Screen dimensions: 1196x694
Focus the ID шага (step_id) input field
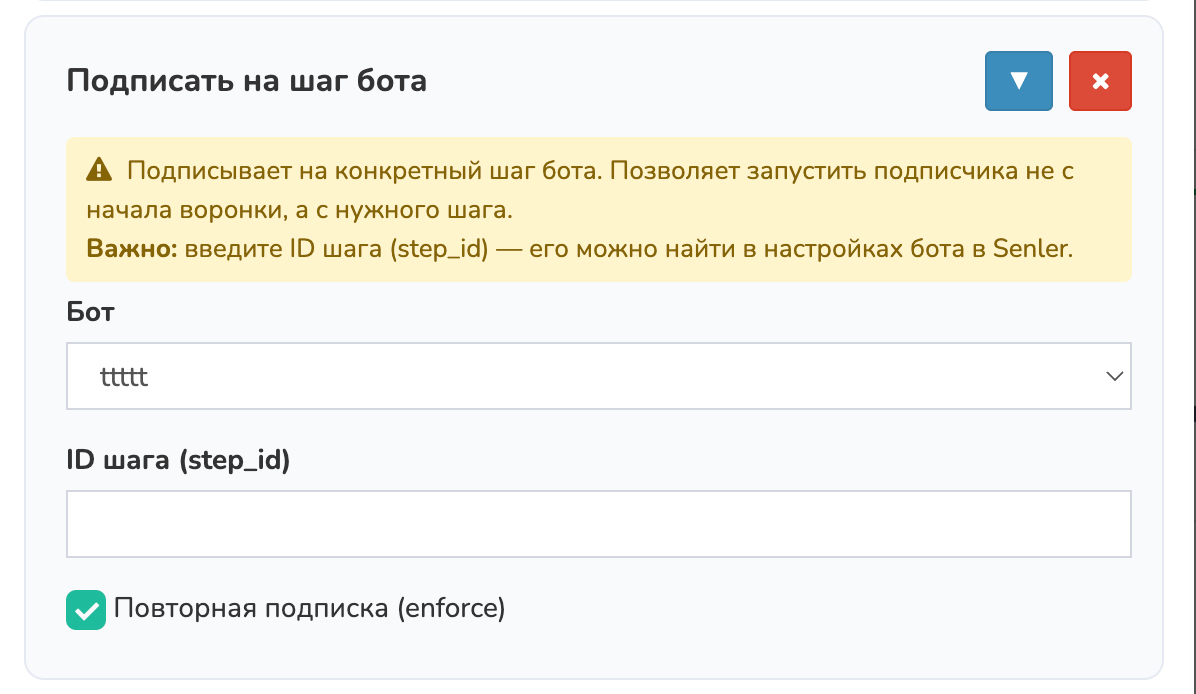[x=598, y=523]
